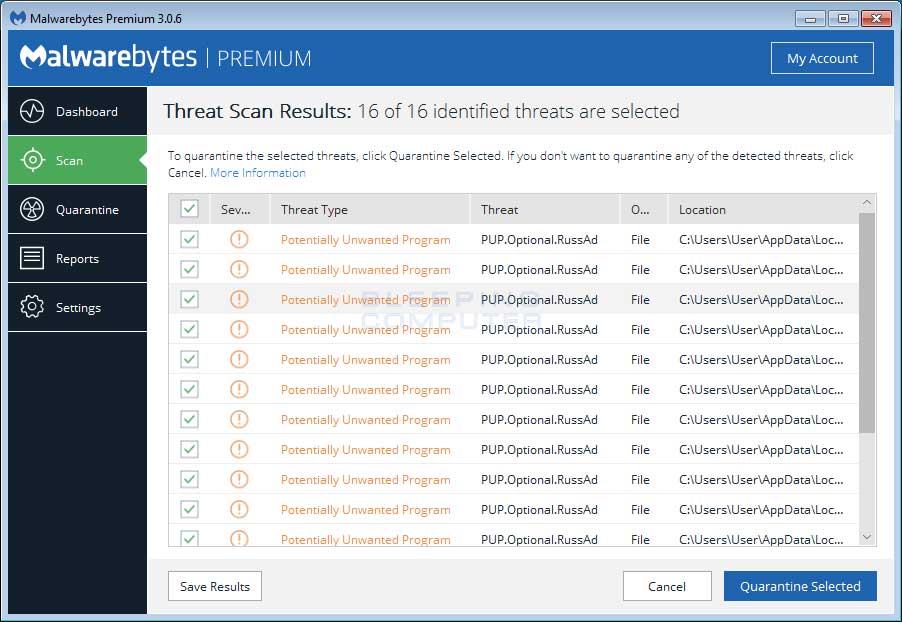The image size is (902, 622).
Task: Open Malwarebytes Settings
Action: tap(77, 307)
